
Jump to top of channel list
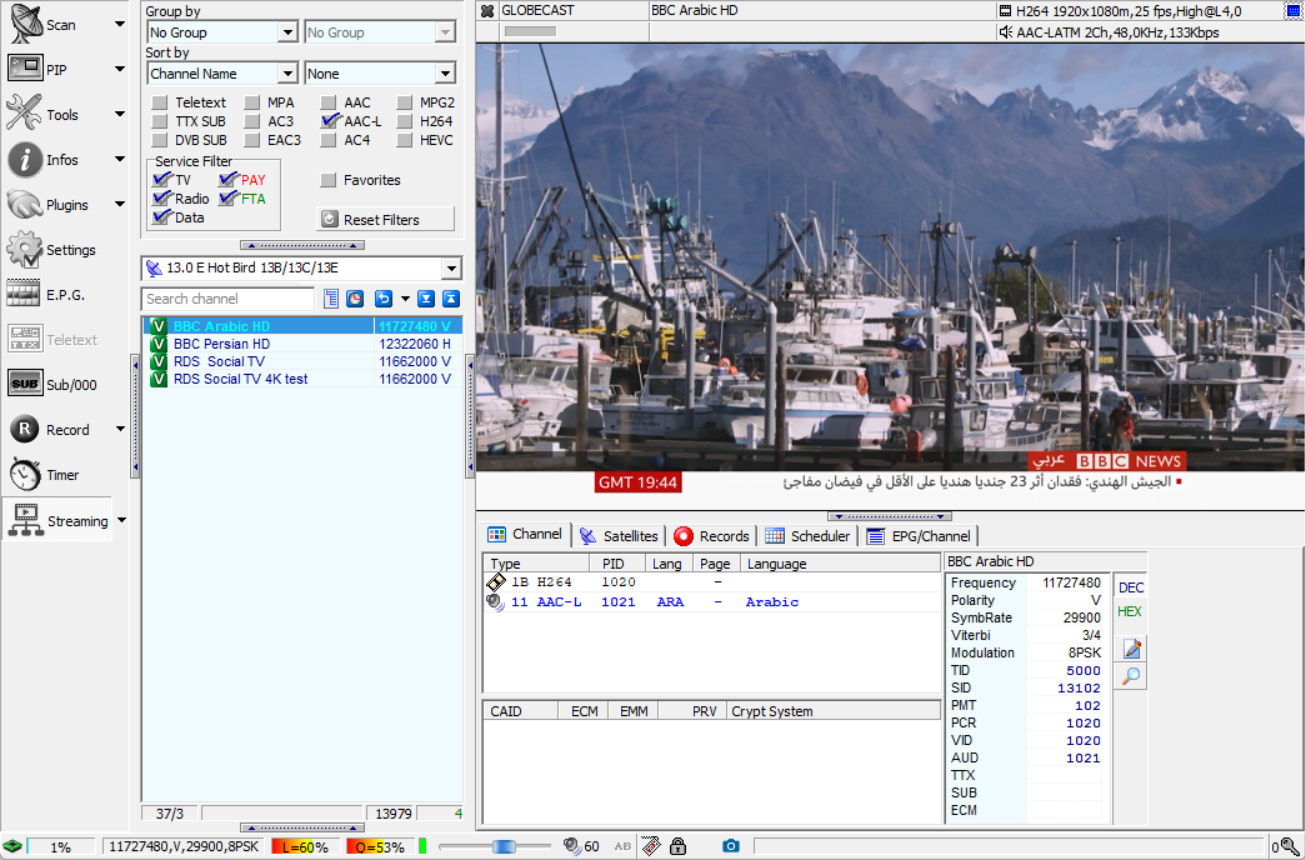click(x=451, y=299)
